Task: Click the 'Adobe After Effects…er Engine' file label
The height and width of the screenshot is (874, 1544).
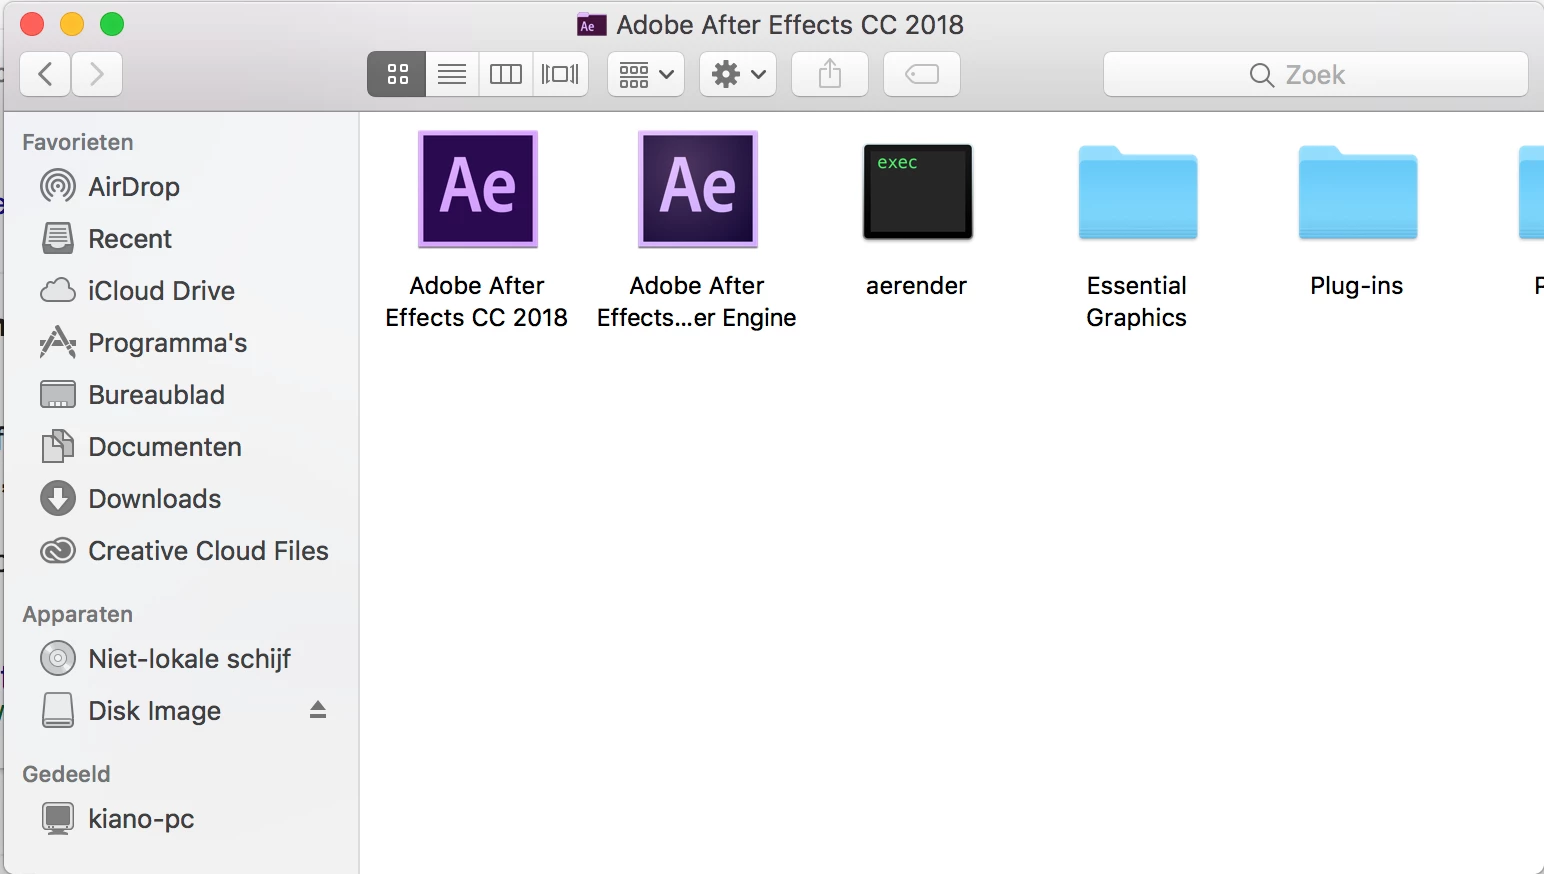Action: coord(697,302)
